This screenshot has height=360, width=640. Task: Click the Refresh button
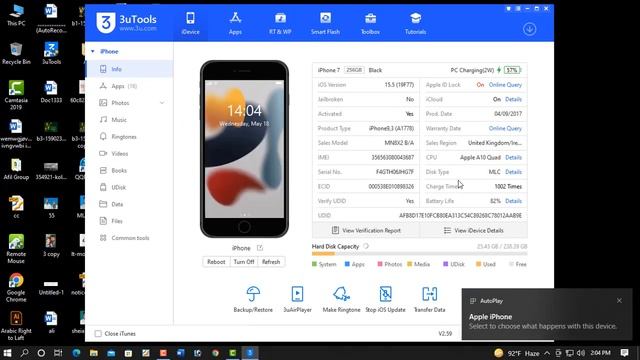pyautogui.click(x=271, y=262)
